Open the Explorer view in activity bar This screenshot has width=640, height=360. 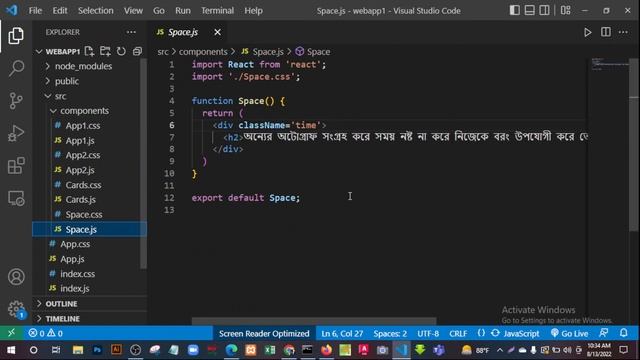(16, 36)
